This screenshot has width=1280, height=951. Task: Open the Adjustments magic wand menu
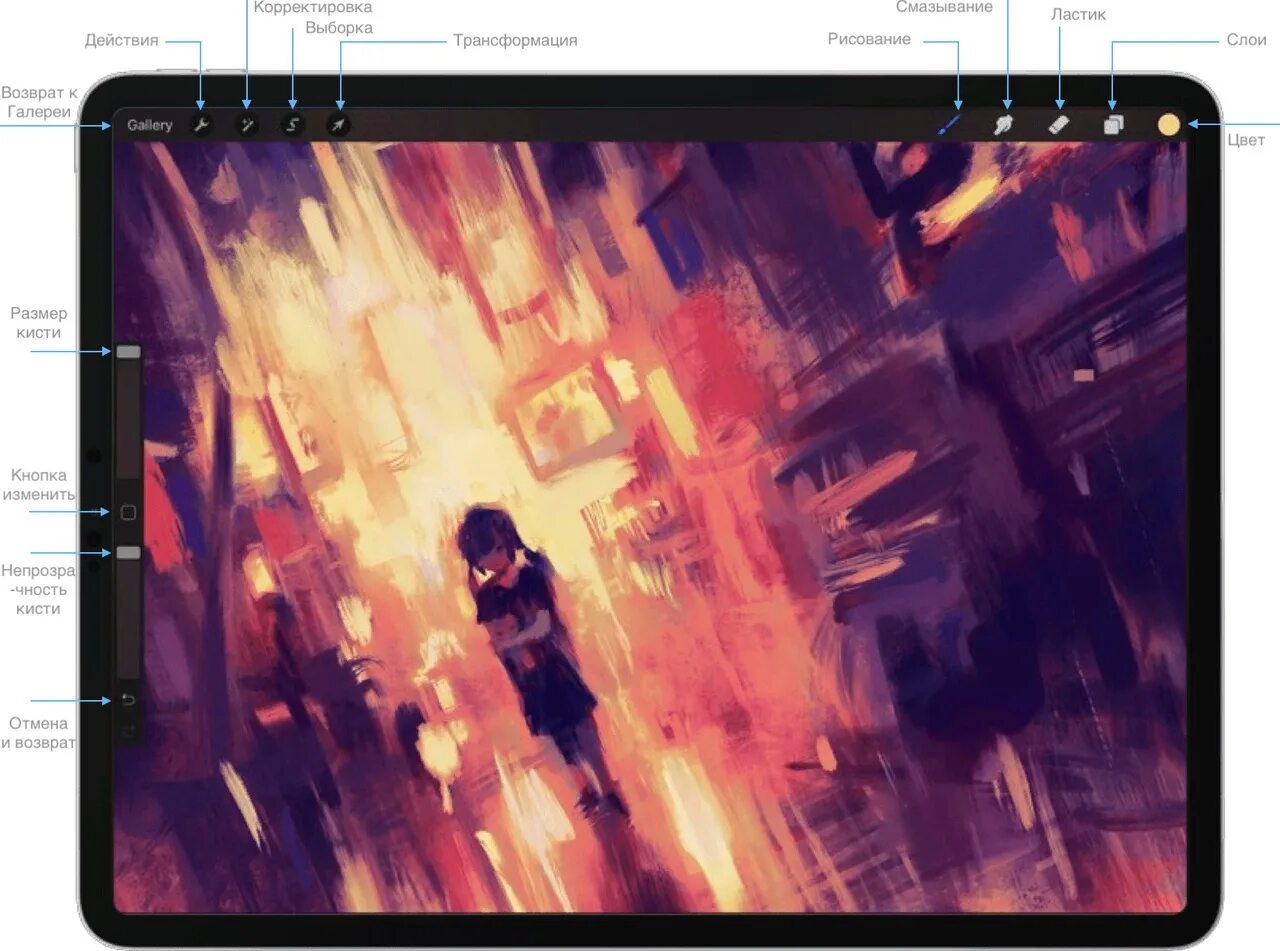246,125
